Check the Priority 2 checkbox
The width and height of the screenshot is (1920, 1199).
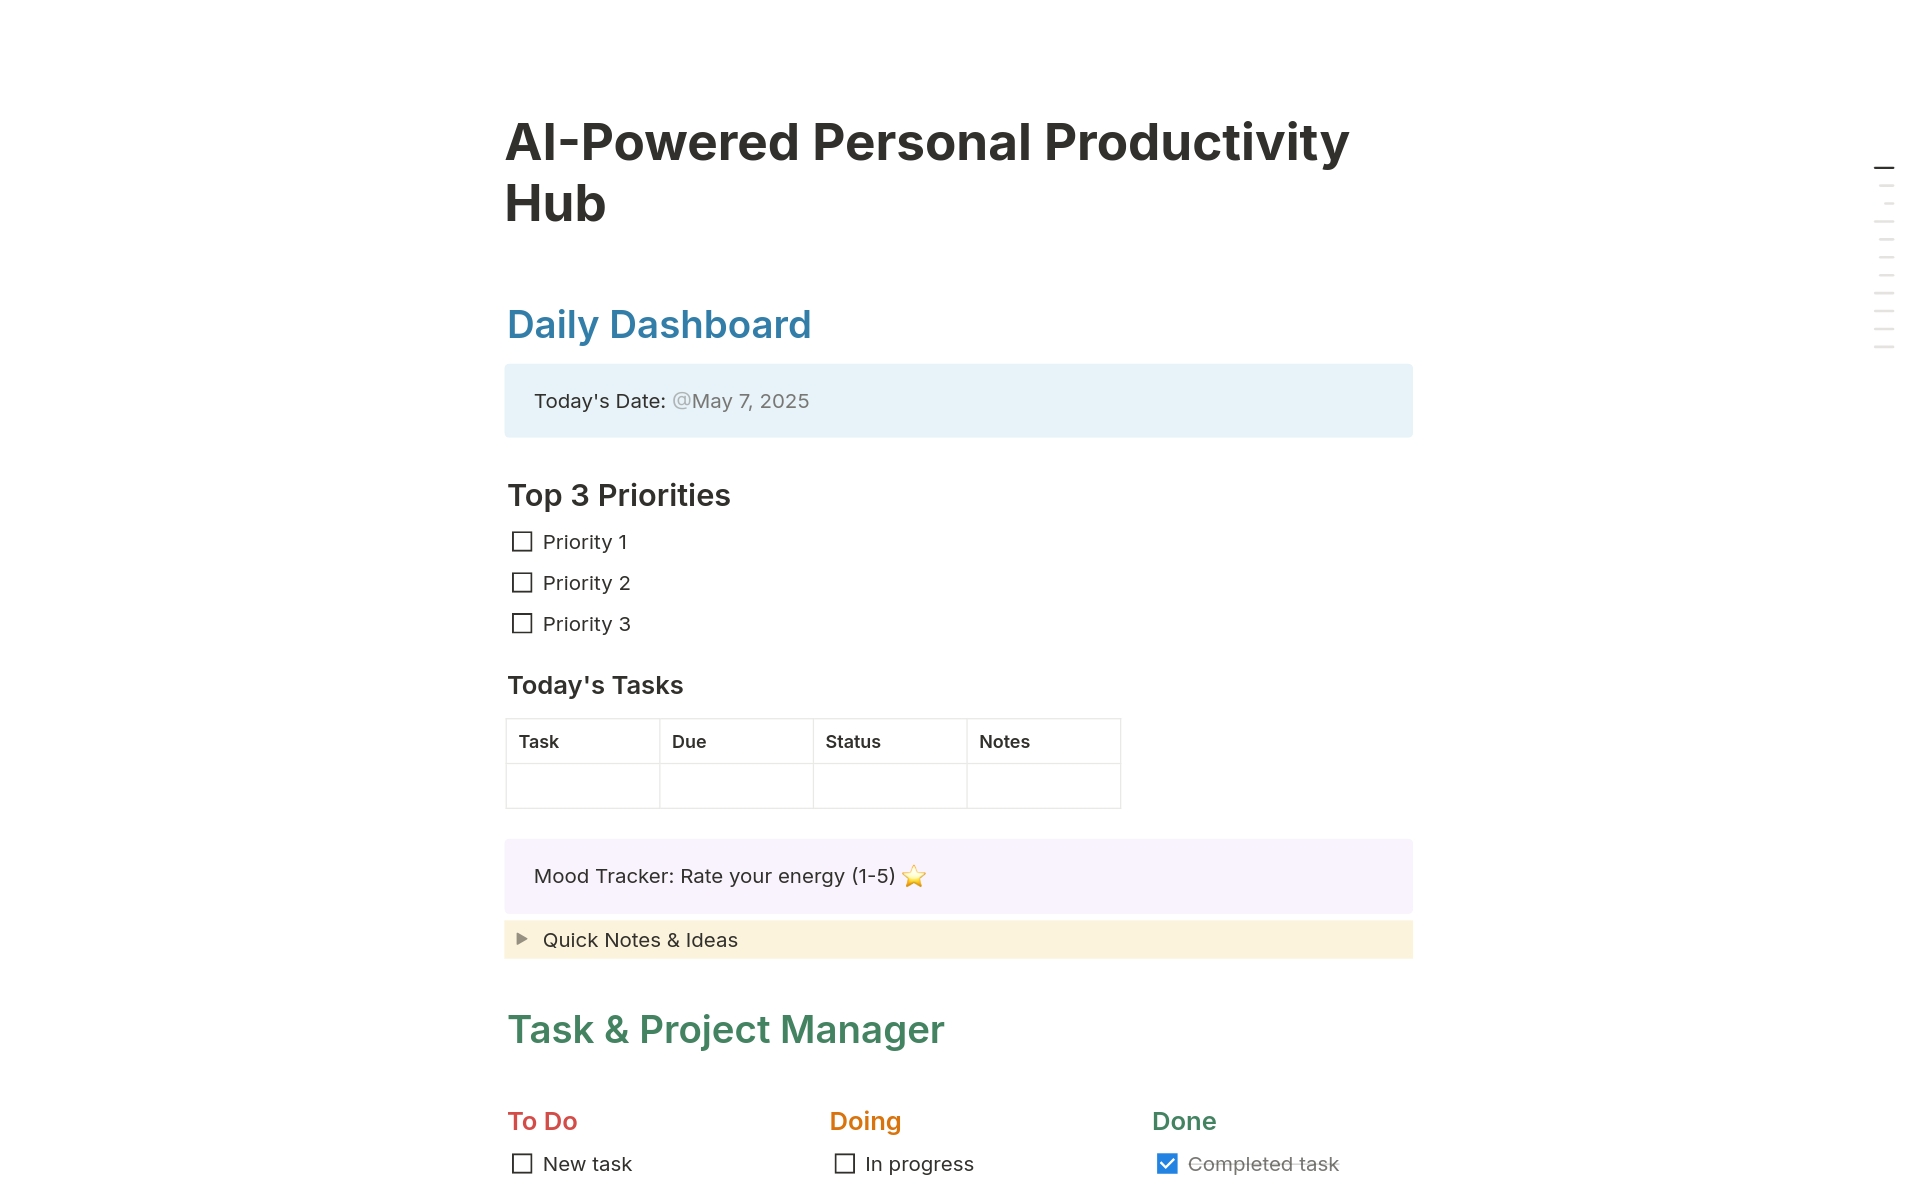522,582
